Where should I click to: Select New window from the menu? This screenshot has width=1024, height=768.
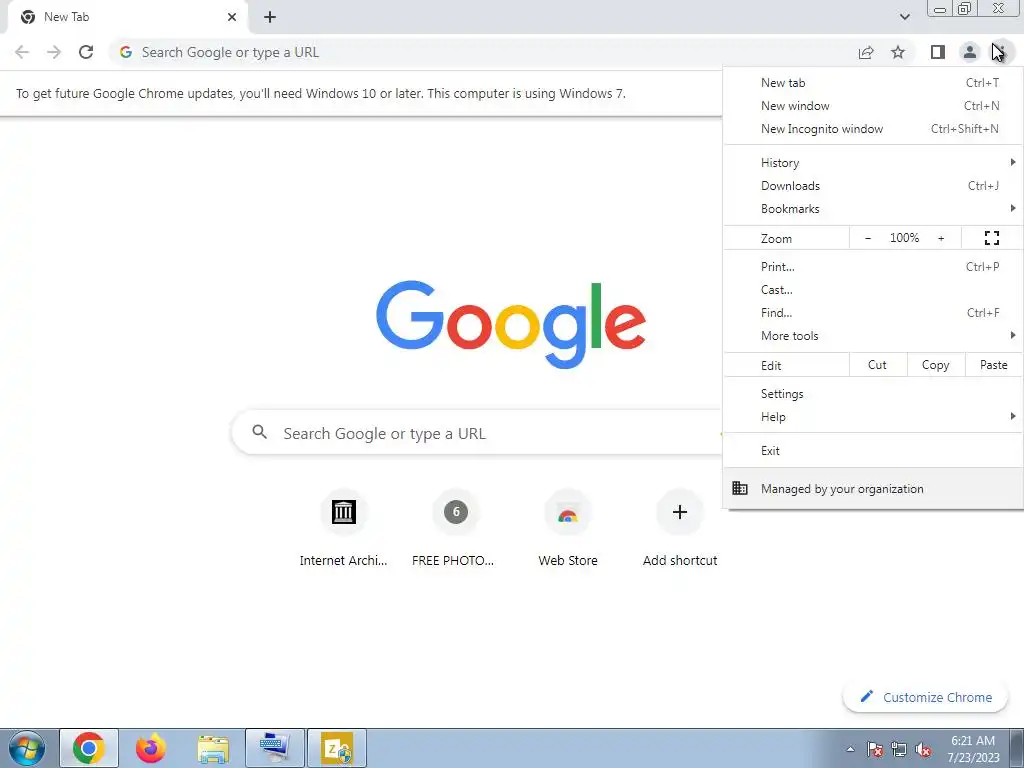tap(873, 106)
